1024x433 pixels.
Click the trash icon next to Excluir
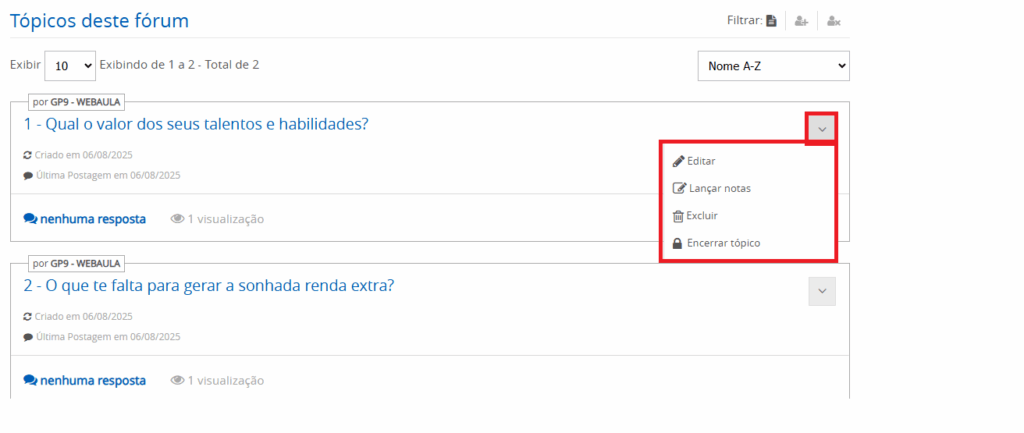coord(678,216)
